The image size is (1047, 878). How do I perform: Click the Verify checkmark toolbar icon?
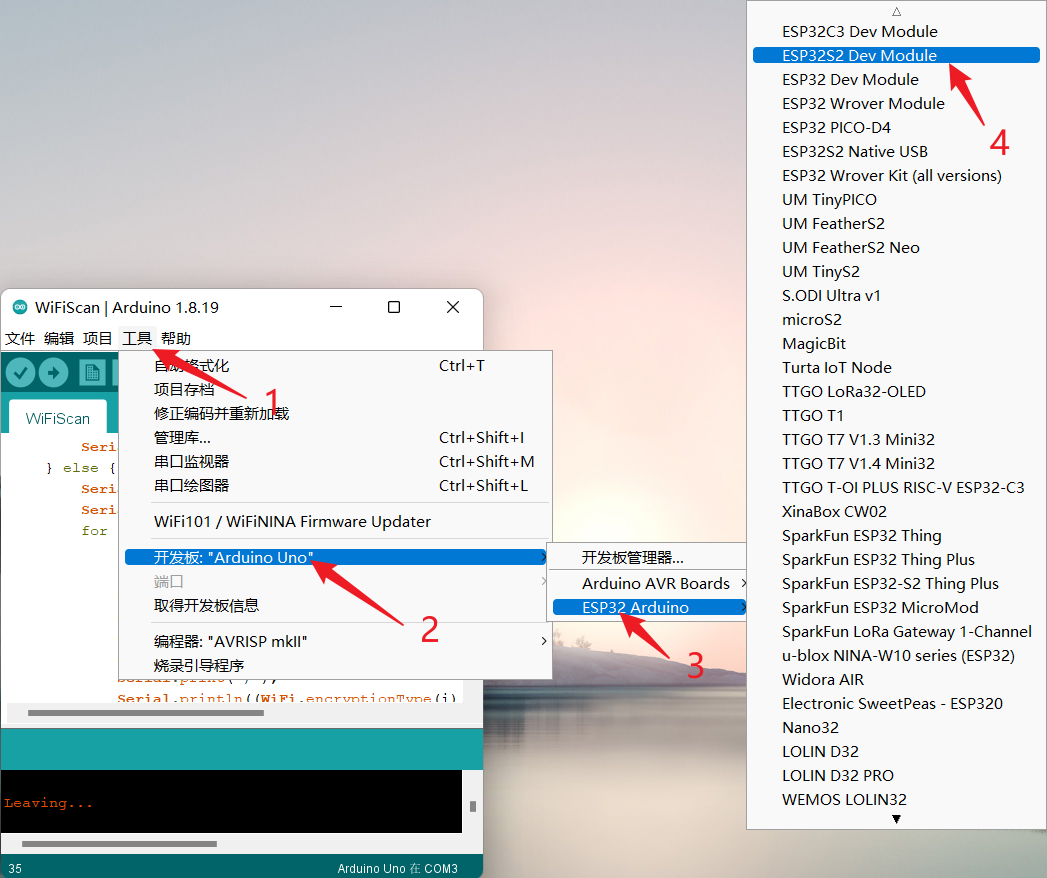coord(21,373)
